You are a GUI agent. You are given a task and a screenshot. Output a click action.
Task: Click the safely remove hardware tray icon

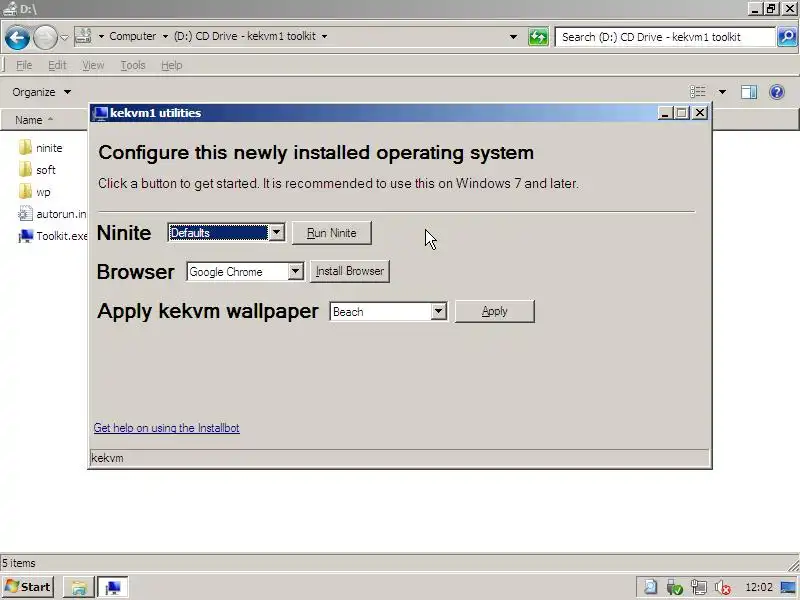tap(674, 587)
